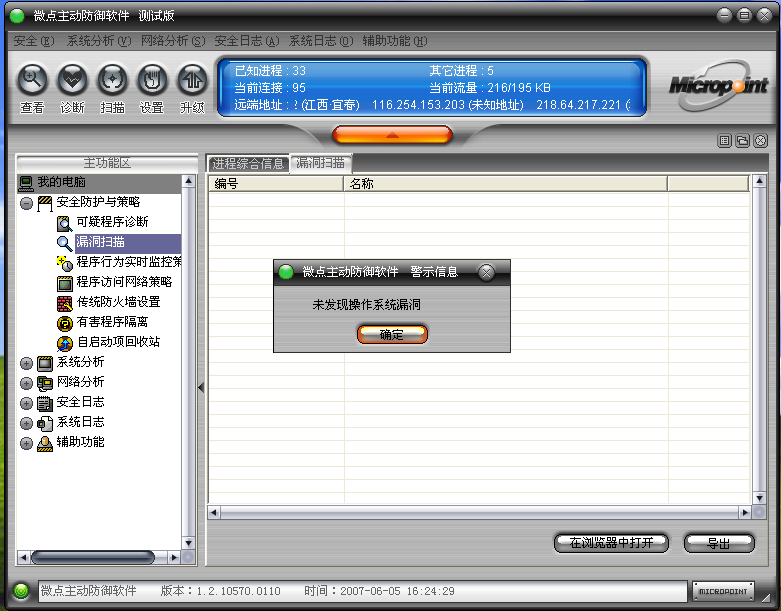The width and height of the screenshot is (781, 611).
Task: Click the sidebar vertical scrollbar down arrow
Action: coord(188,543)
